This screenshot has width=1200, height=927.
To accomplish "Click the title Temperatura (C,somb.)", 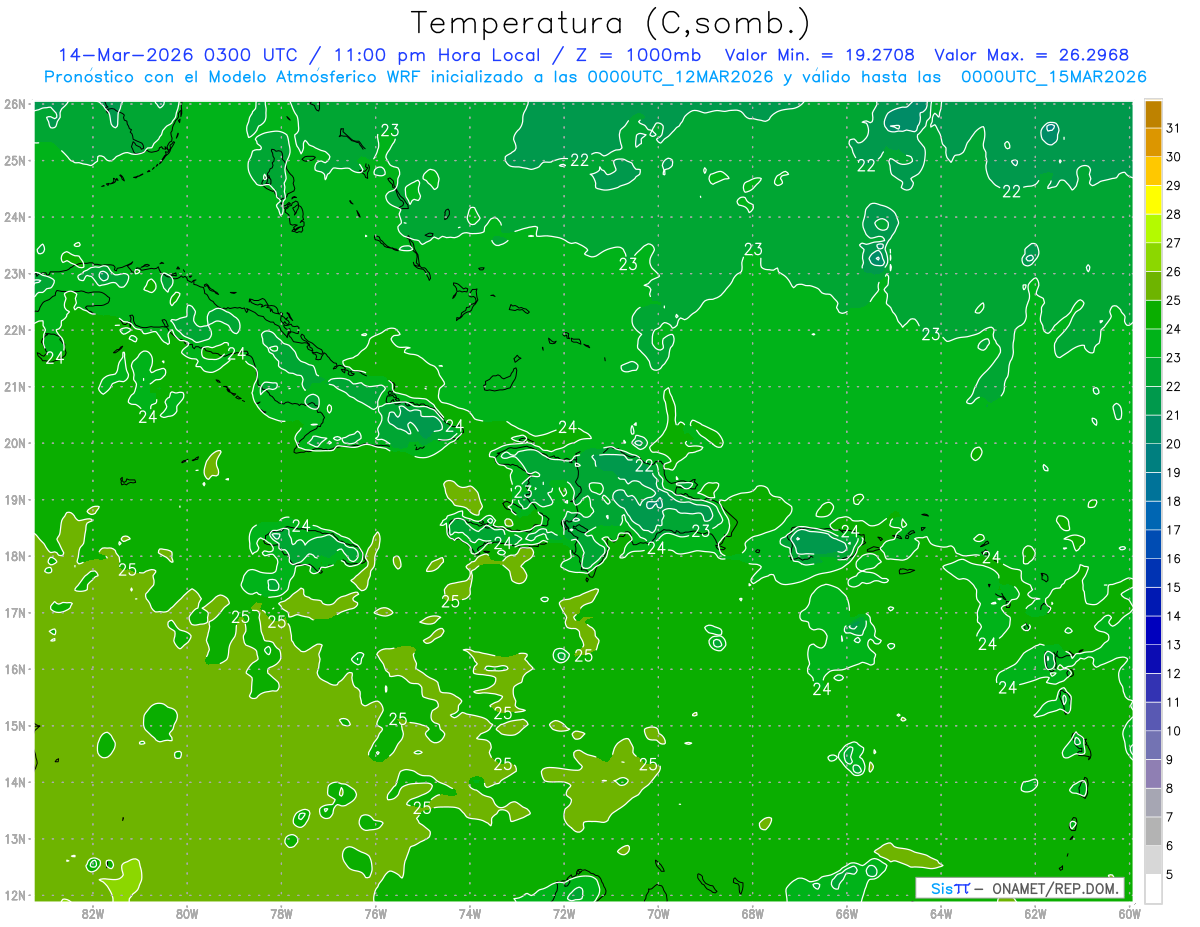I will point(611,22).
